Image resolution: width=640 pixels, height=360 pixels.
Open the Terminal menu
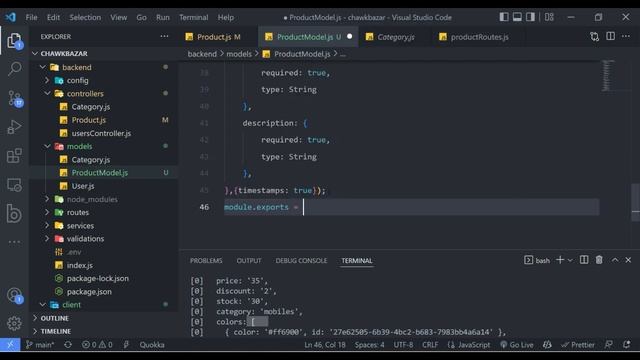tap(193, 17)
